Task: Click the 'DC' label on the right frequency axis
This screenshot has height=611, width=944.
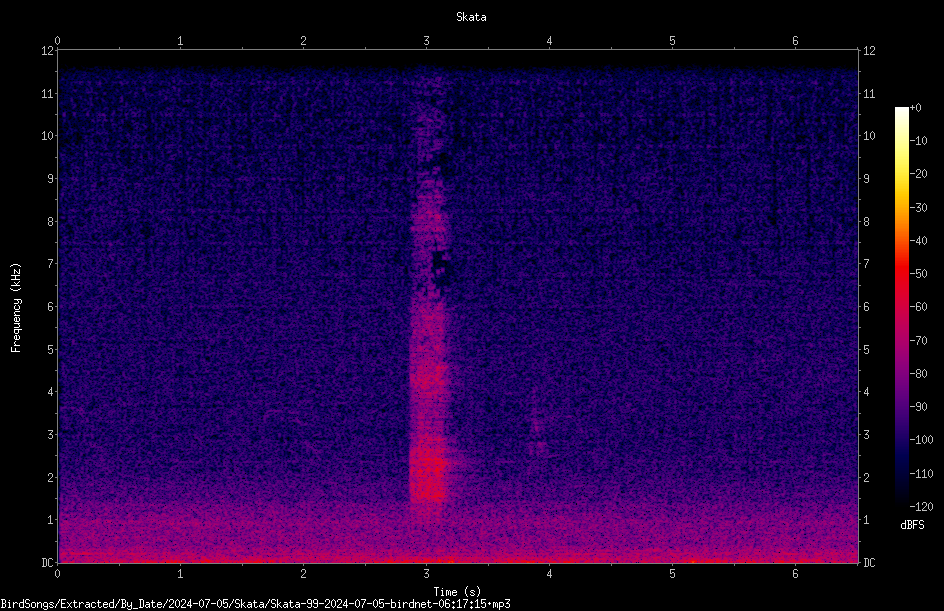Action: [869, 562]
